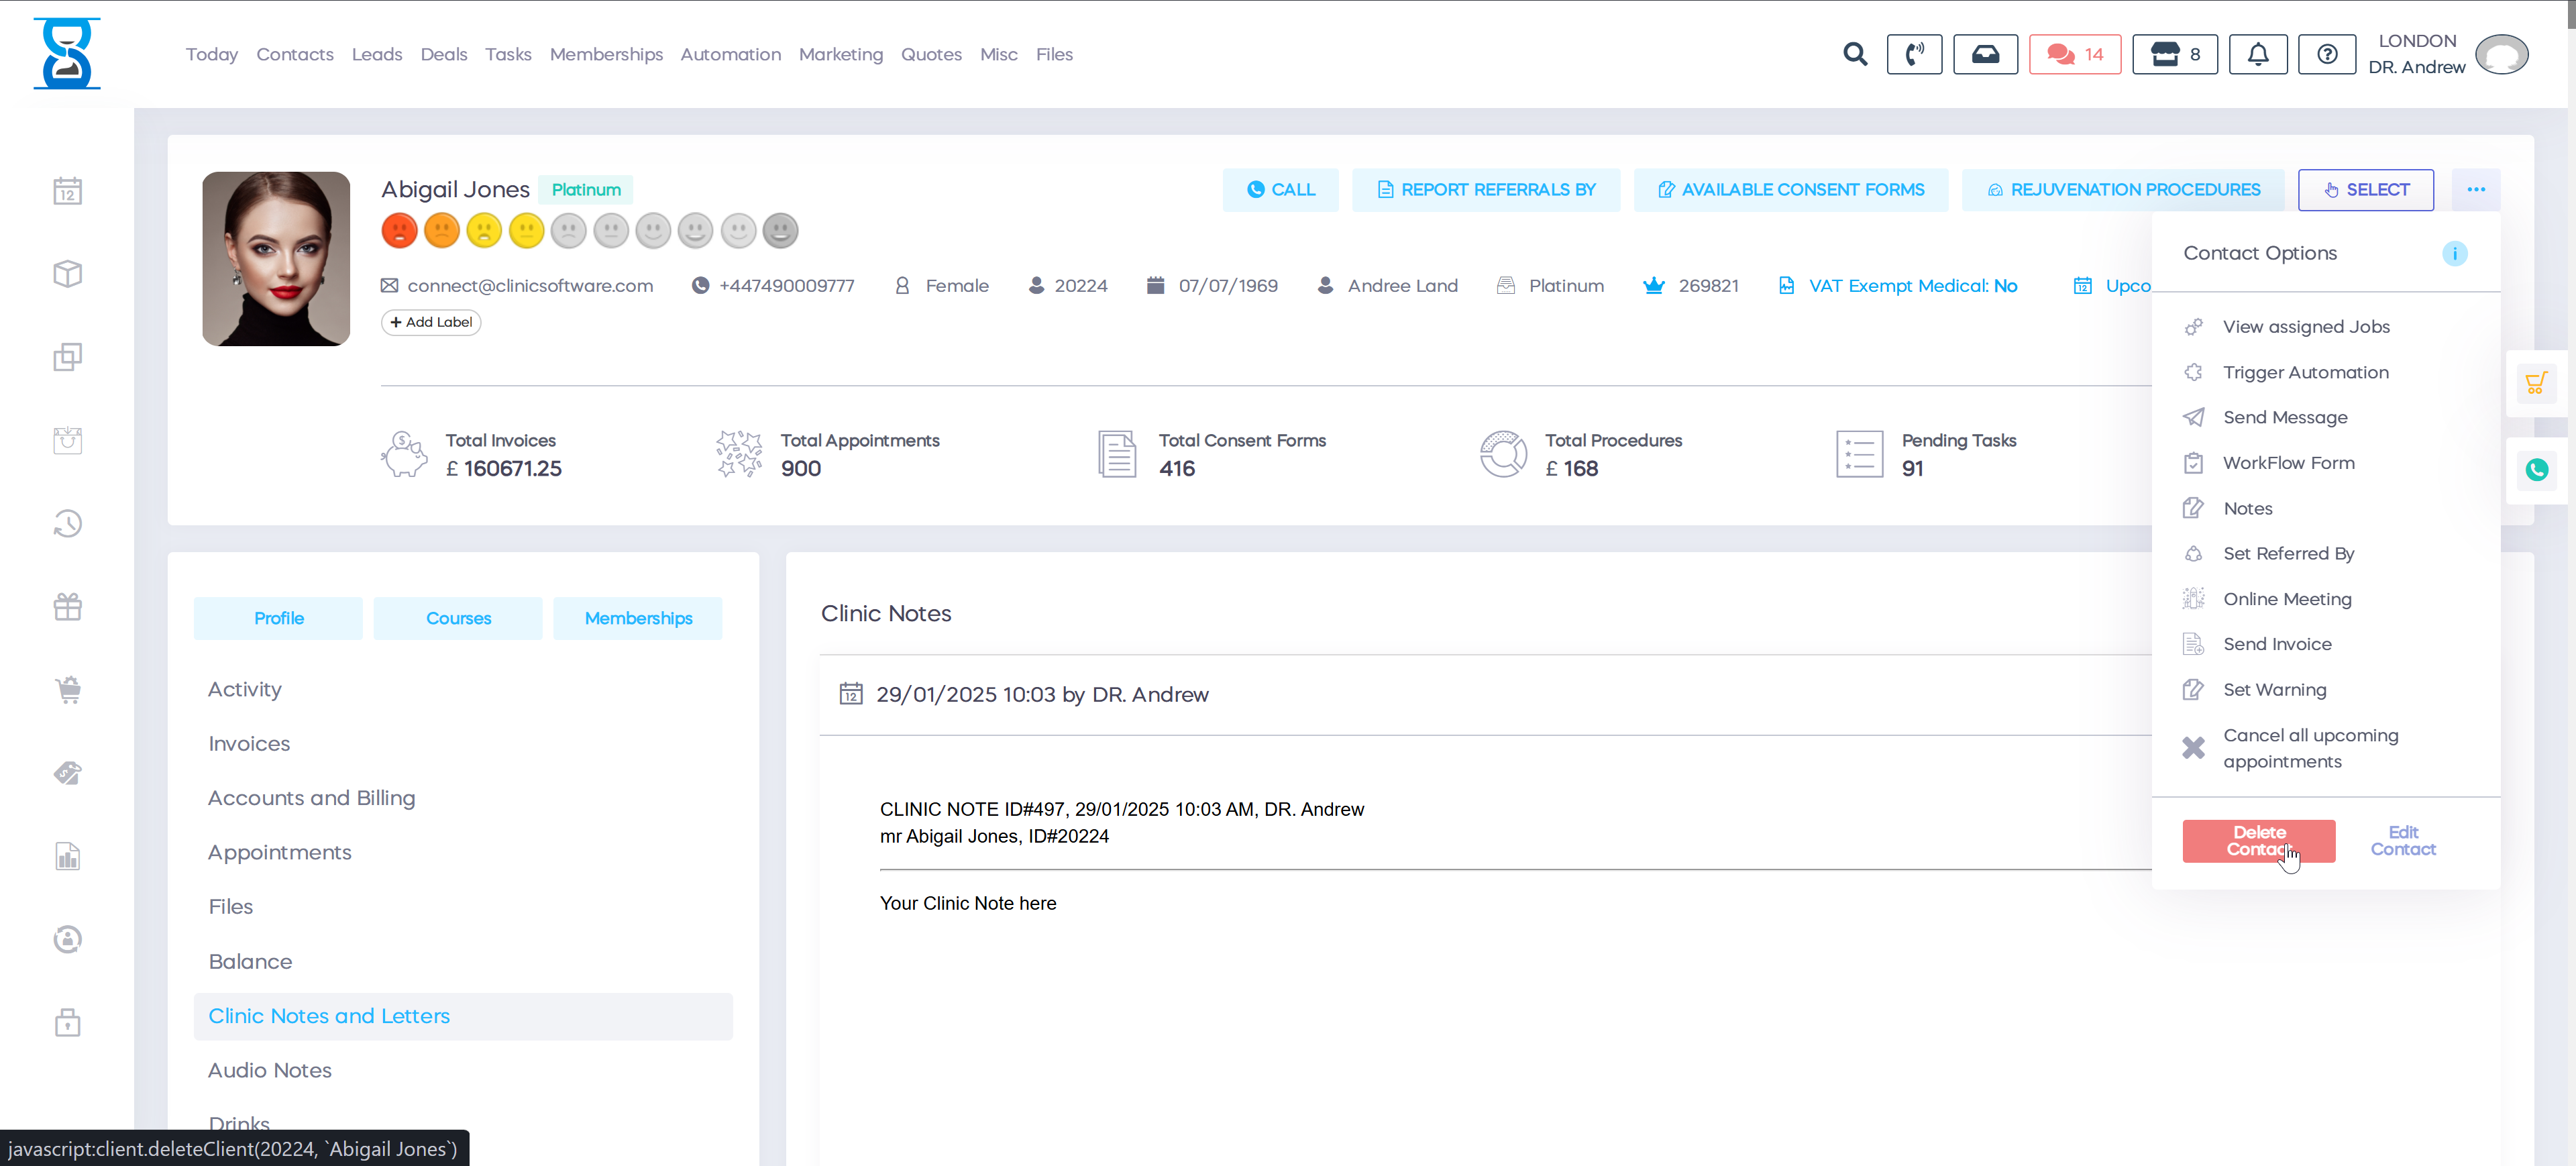This screenshot has width=2576, height=1166.
Task: Open the orange shopping cart panel icon
Action: click(2537, 381)
